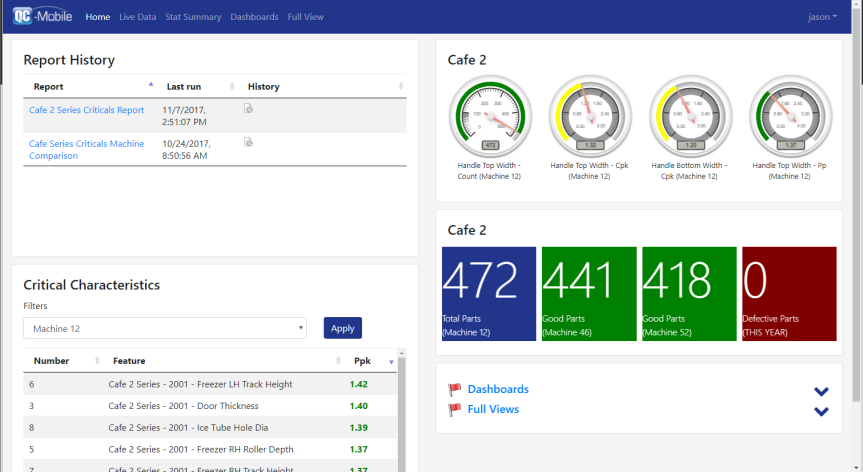863x472 pixels.
Task: Sort the table by Ppk column header
Action: pyautogui.click(x=362, y=360)
